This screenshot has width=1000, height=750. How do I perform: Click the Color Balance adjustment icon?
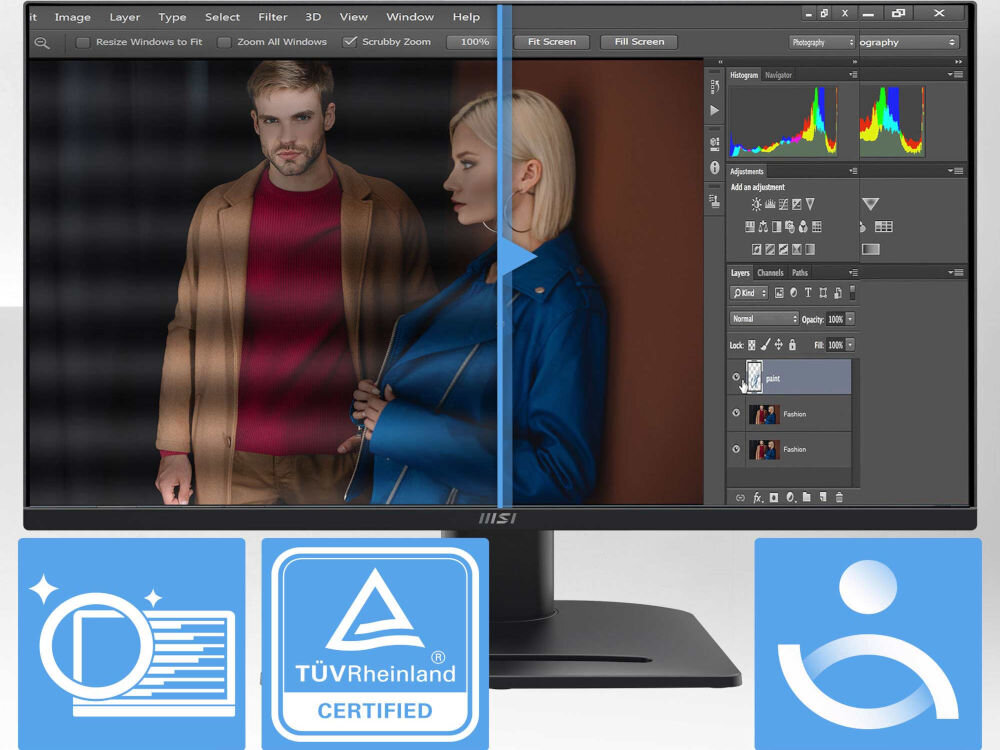click(763, 227)
